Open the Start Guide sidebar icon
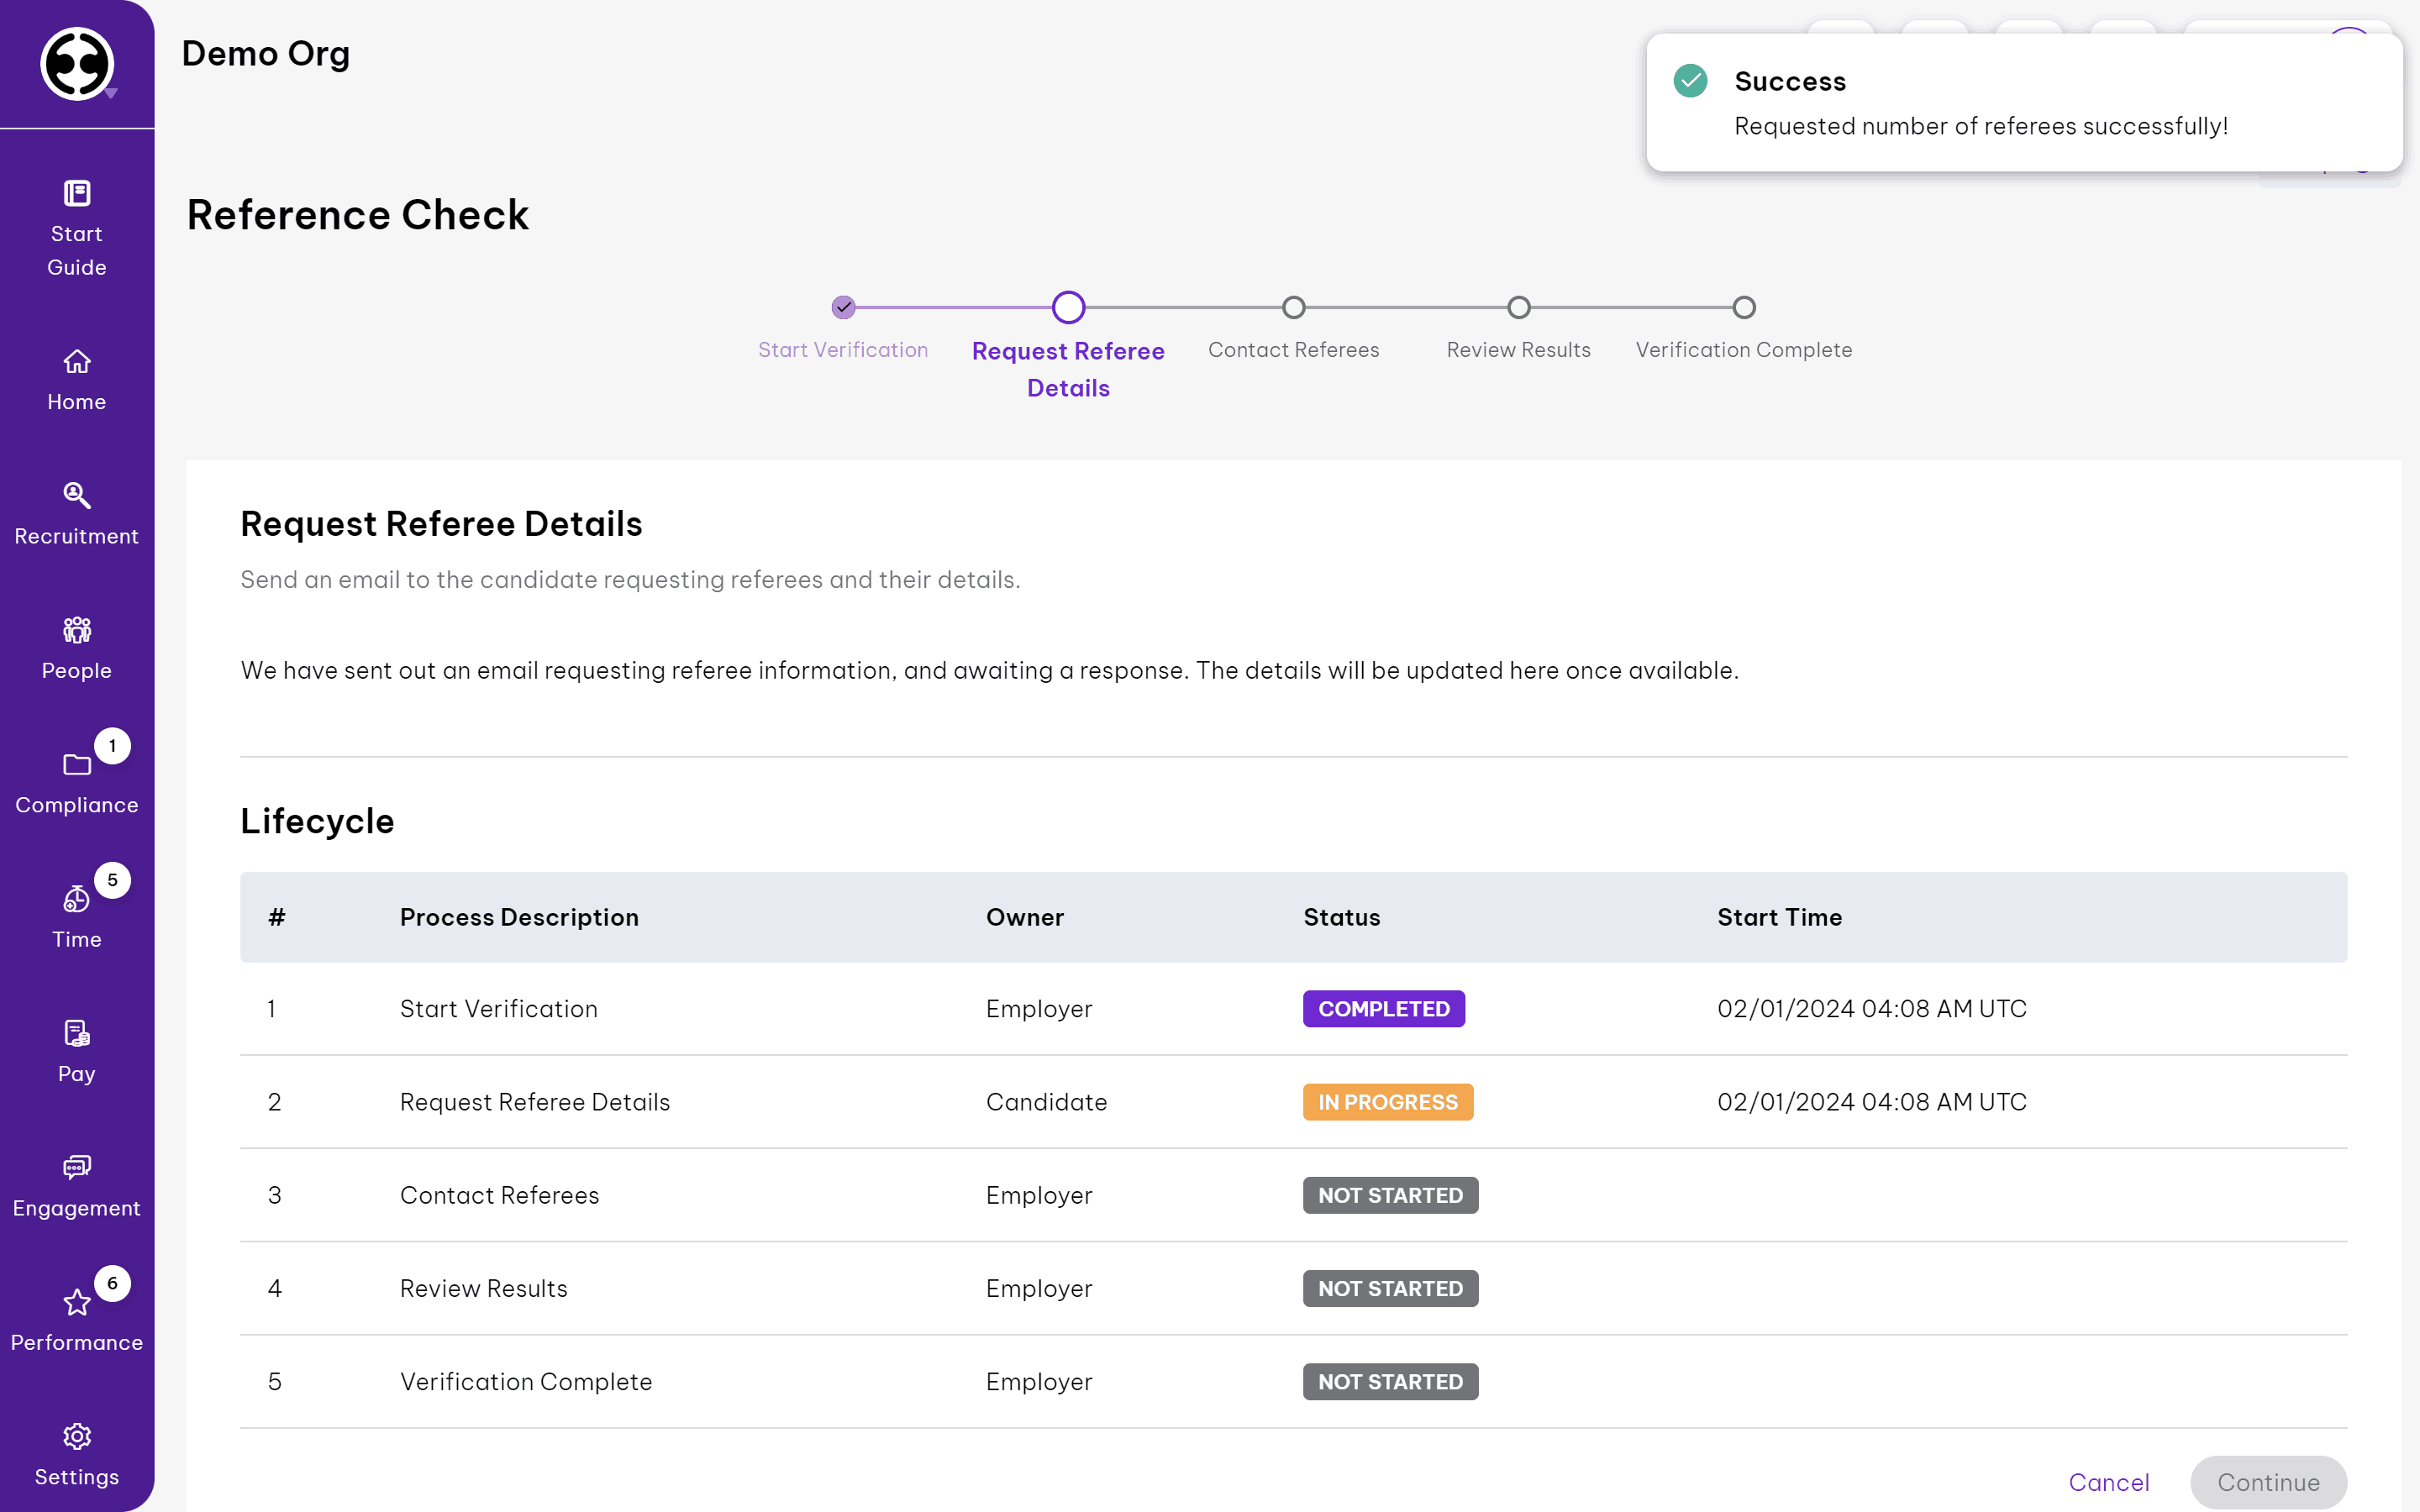Viewport: 2420px width, 1512px height. coord(77,193)
